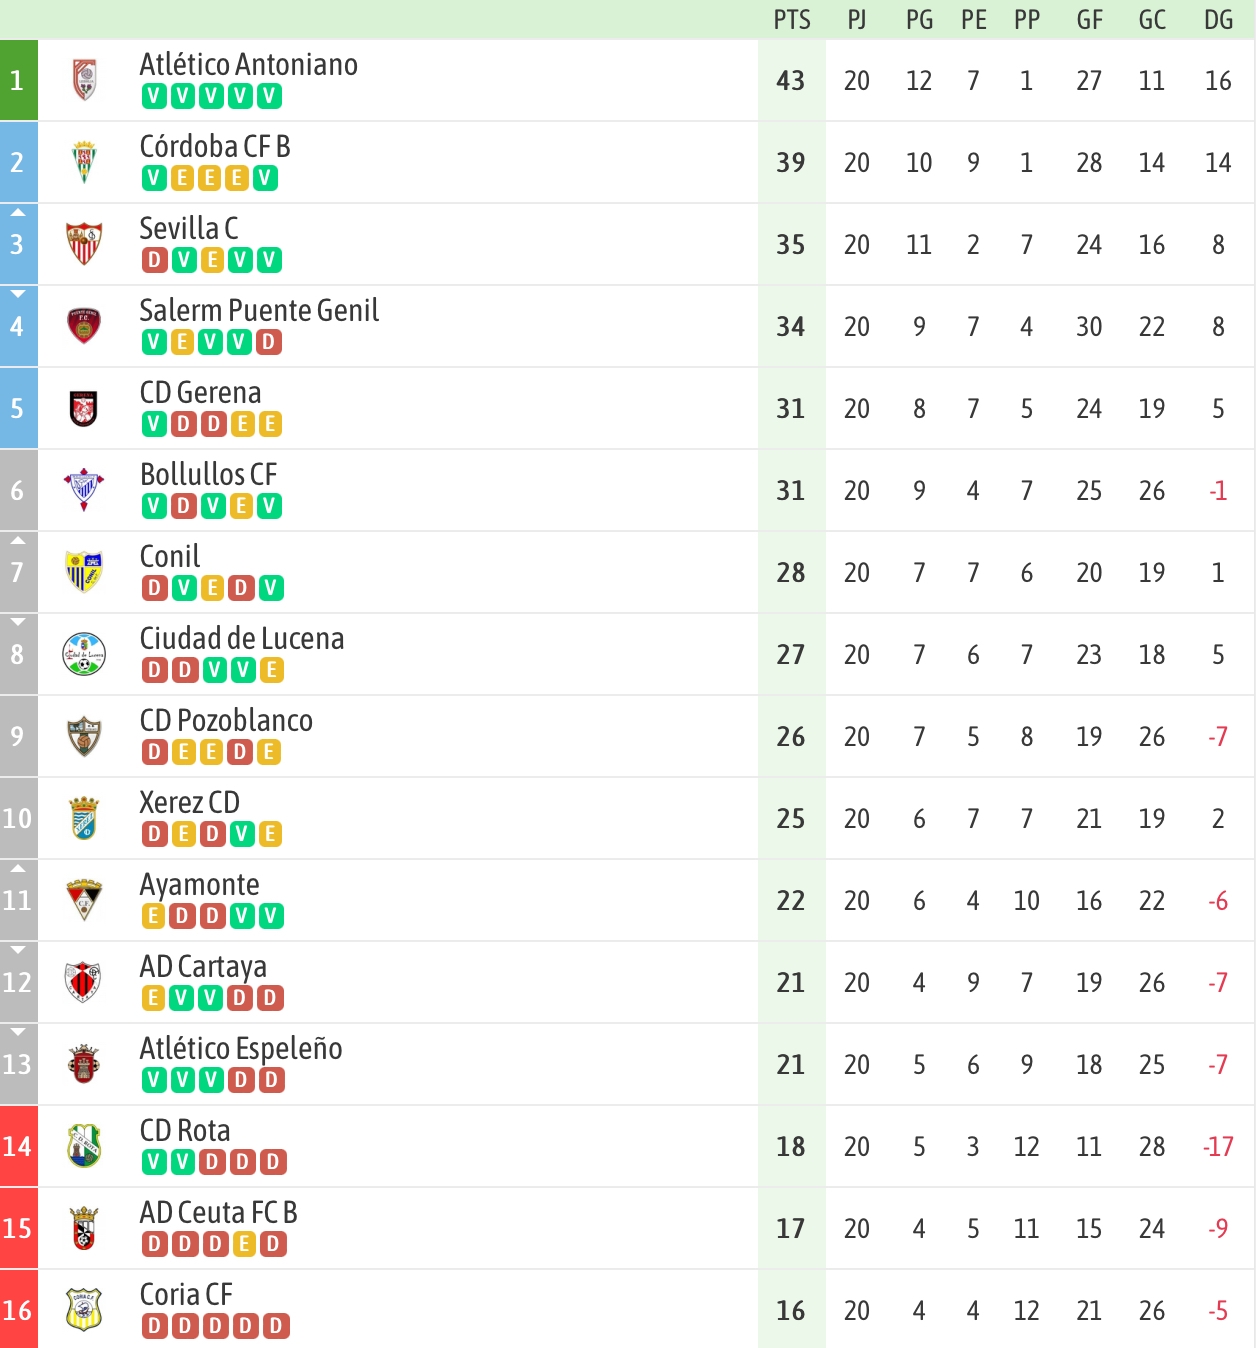Click the Coria CF crest icon
The width and height of the screenshot is (1256, 1348).
84,1310
